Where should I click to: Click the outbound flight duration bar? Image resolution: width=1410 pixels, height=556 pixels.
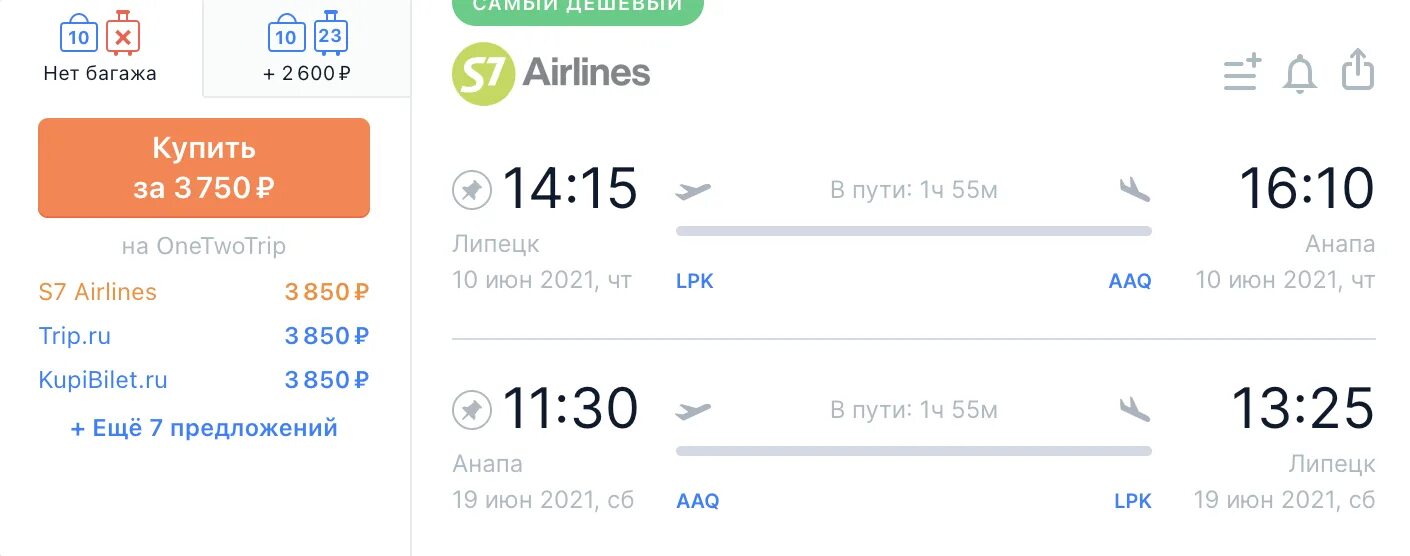[x=913, y=231]
